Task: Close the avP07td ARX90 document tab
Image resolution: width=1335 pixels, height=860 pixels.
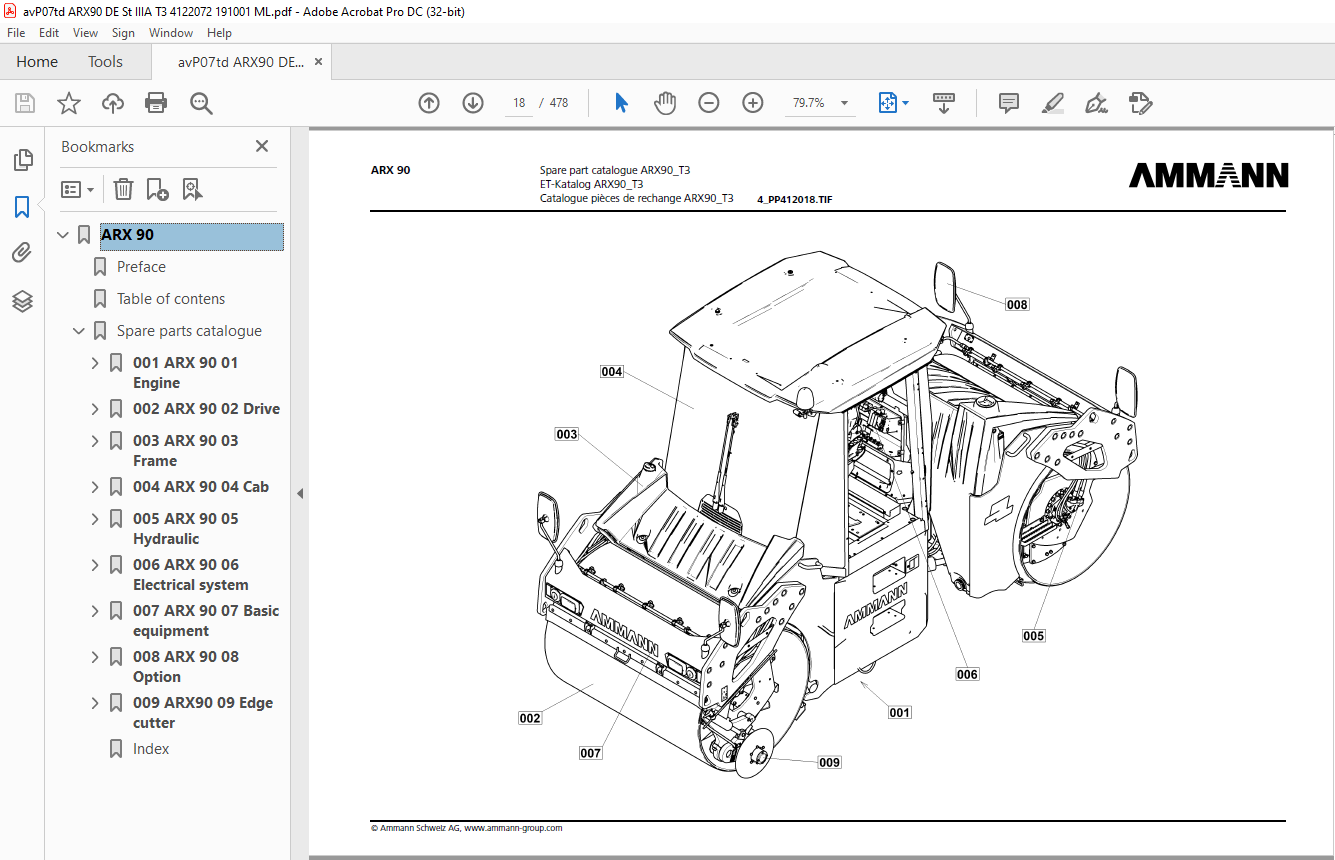Action: pos(318,62)
